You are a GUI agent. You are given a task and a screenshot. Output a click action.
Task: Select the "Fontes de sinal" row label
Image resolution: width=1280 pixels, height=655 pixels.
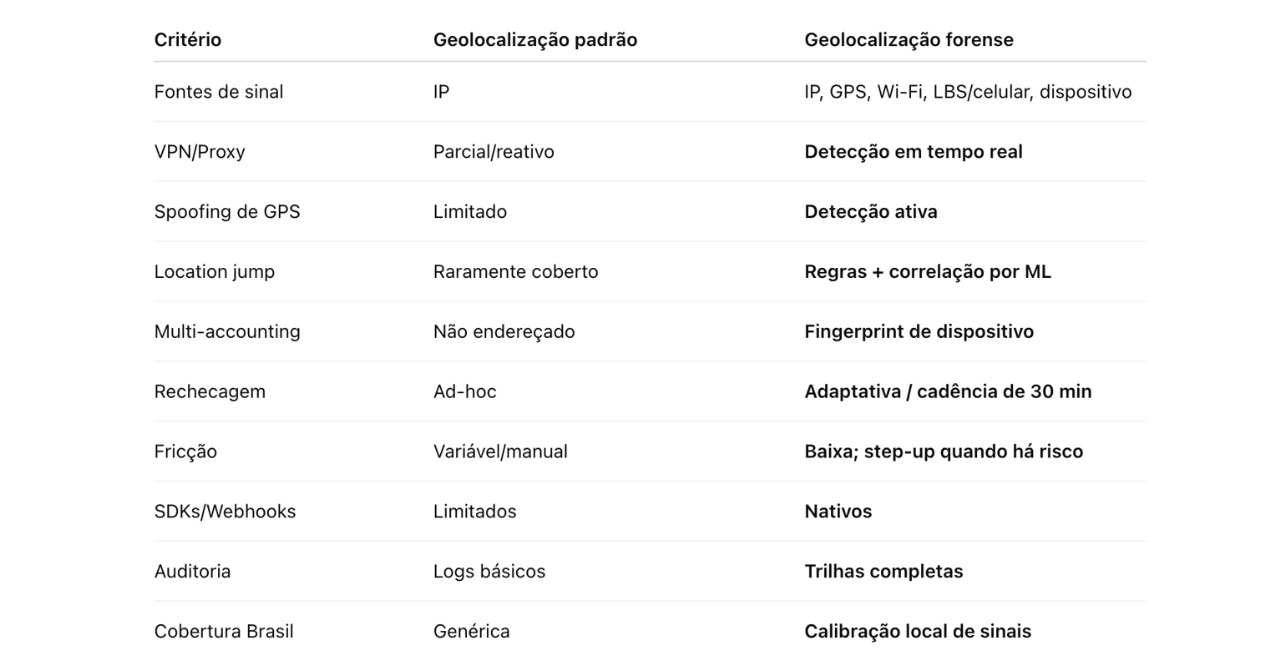219,92
